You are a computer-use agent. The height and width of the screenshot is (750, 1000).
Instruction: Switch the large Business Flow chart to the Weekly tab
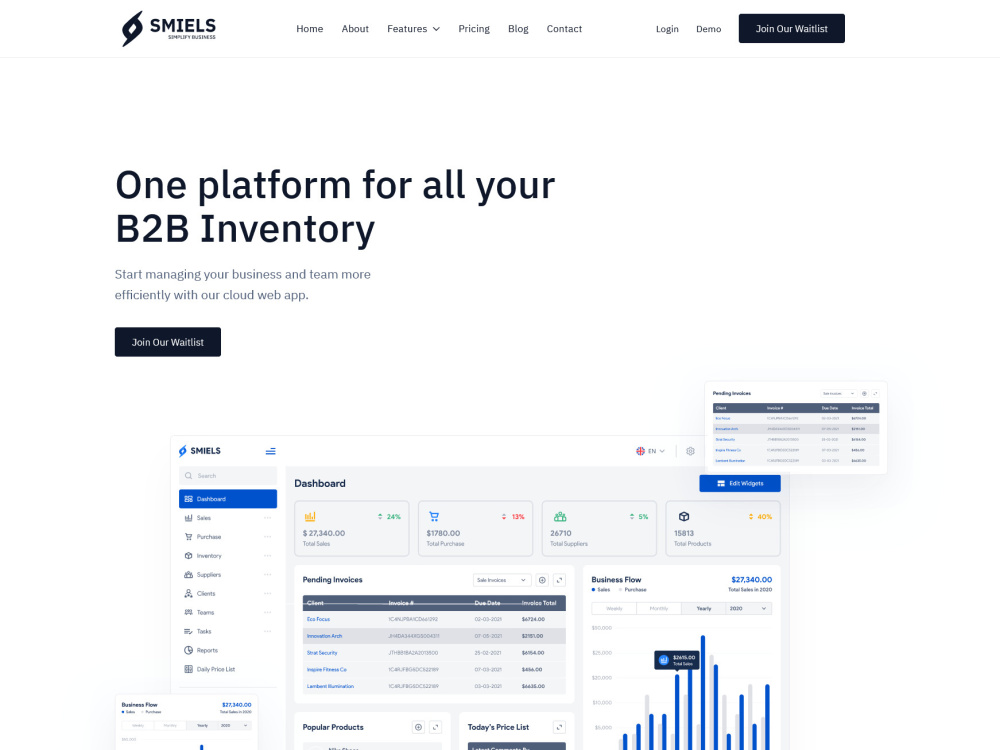pyautogui.click(x=614, y=608)
